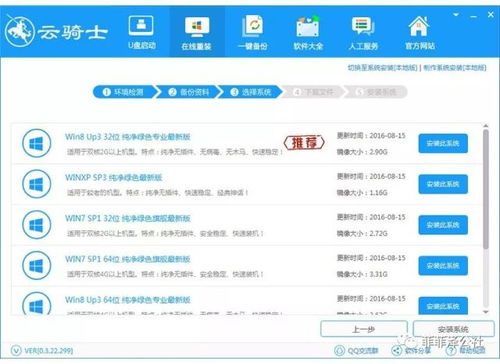Screen dimensions: 500x364
Task: Select step 4 下载文件
Action: [313, 92]
